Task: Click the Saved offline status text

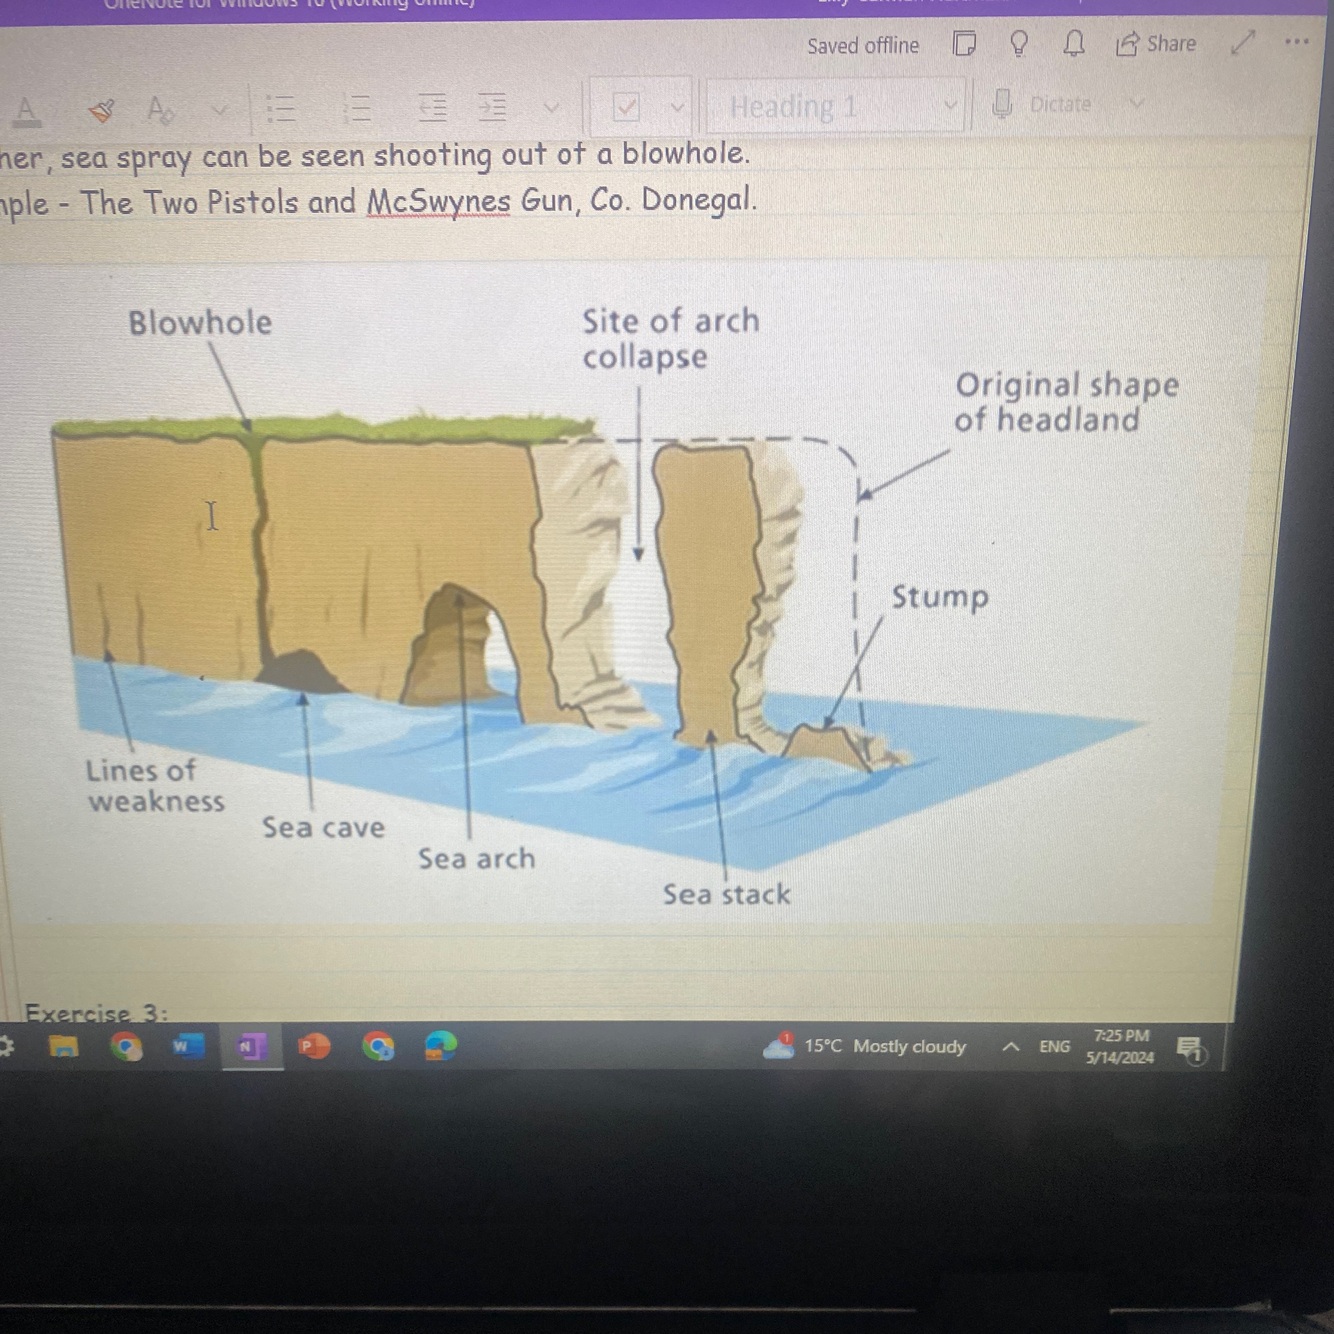Action: (x=863, y=46)
